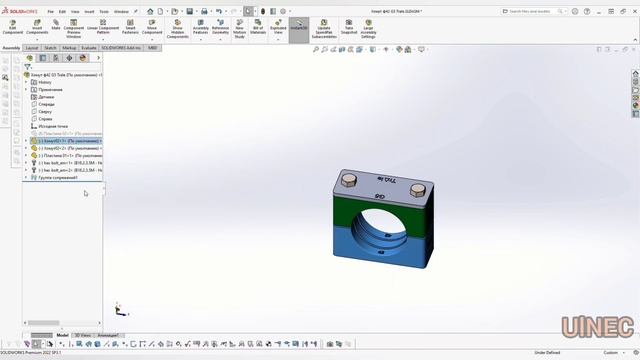Choose Linear Component Pattern
Image resolution: width=640 pixels, height=360 pixels.
point(103,27)
